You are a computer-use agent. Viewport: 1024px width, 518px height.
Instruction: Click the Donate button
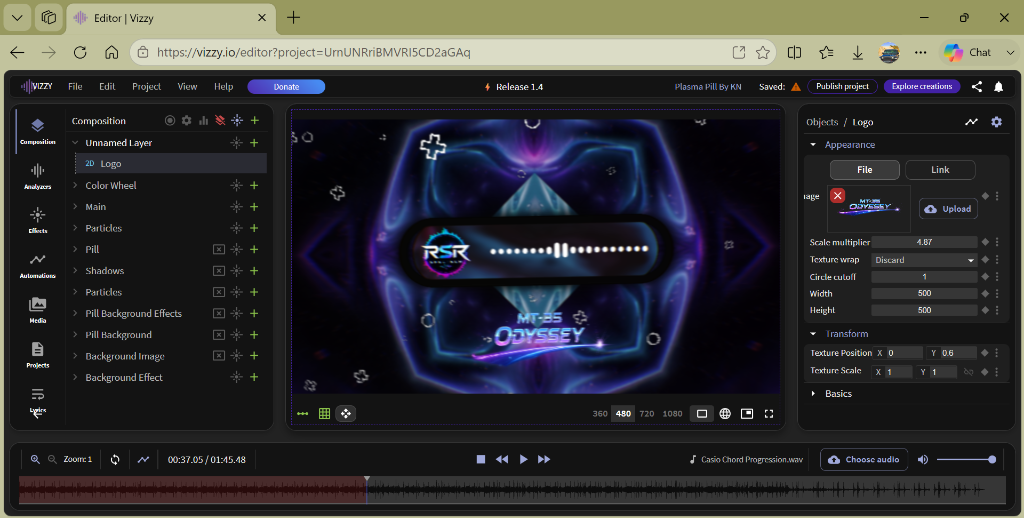pos(286,86)
